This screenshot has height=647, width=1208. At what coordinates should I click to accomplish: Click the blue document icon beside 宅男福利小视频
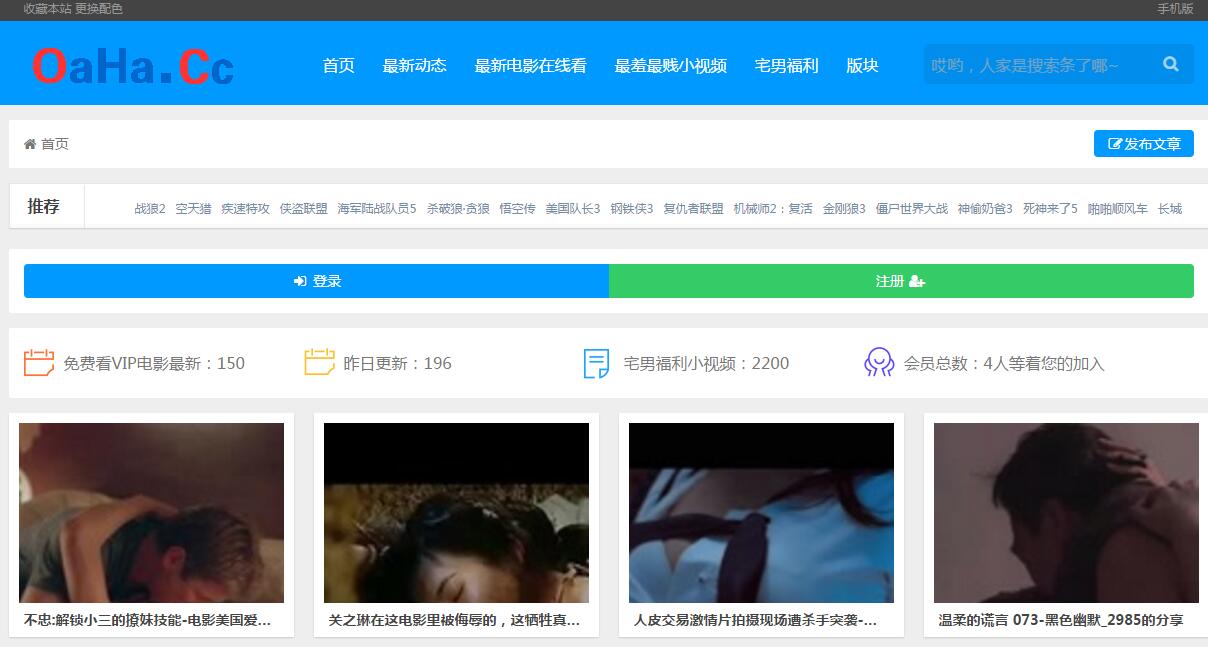pos(596,363)
